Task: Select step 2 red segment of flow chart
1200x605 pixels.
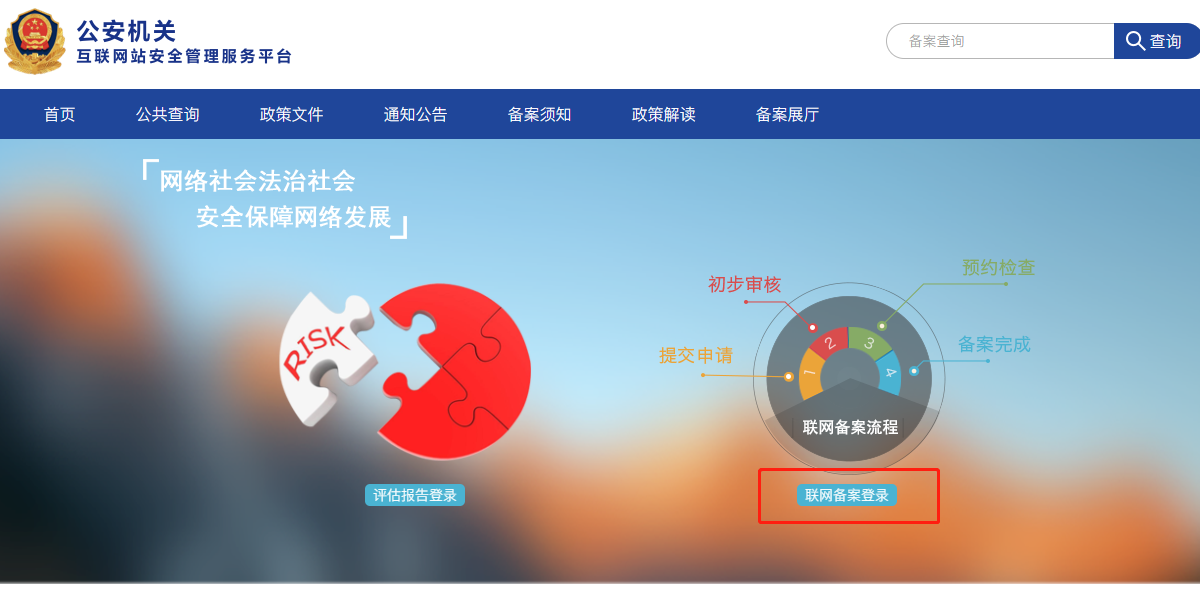Action: click(829, 342)
